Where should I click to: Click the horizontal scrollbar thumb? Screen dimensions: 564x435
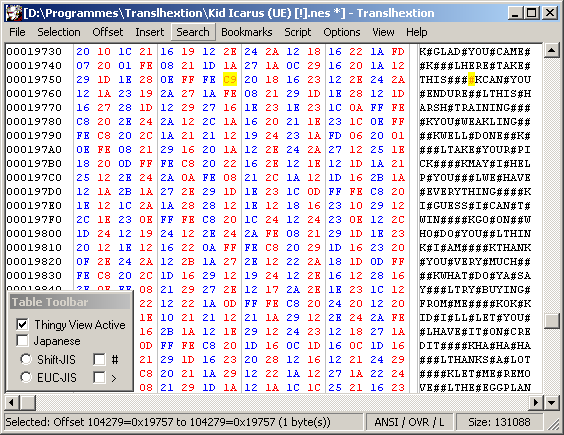click(27, 403)
